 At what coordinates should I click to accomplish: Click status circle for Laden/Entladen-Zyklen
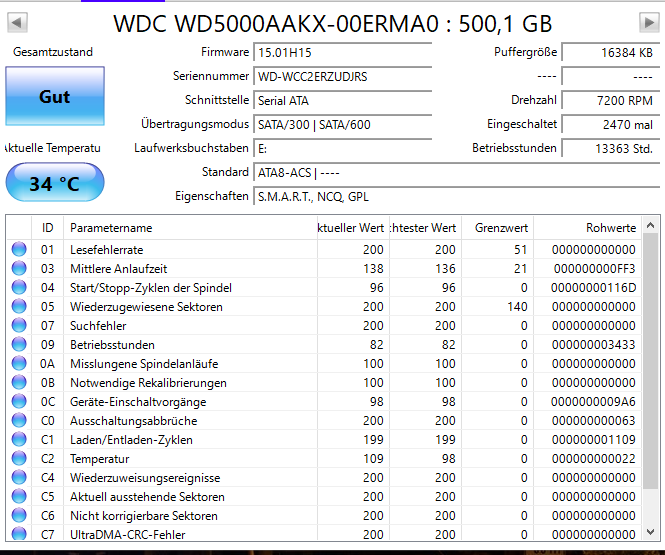click(x=19, y=439)
